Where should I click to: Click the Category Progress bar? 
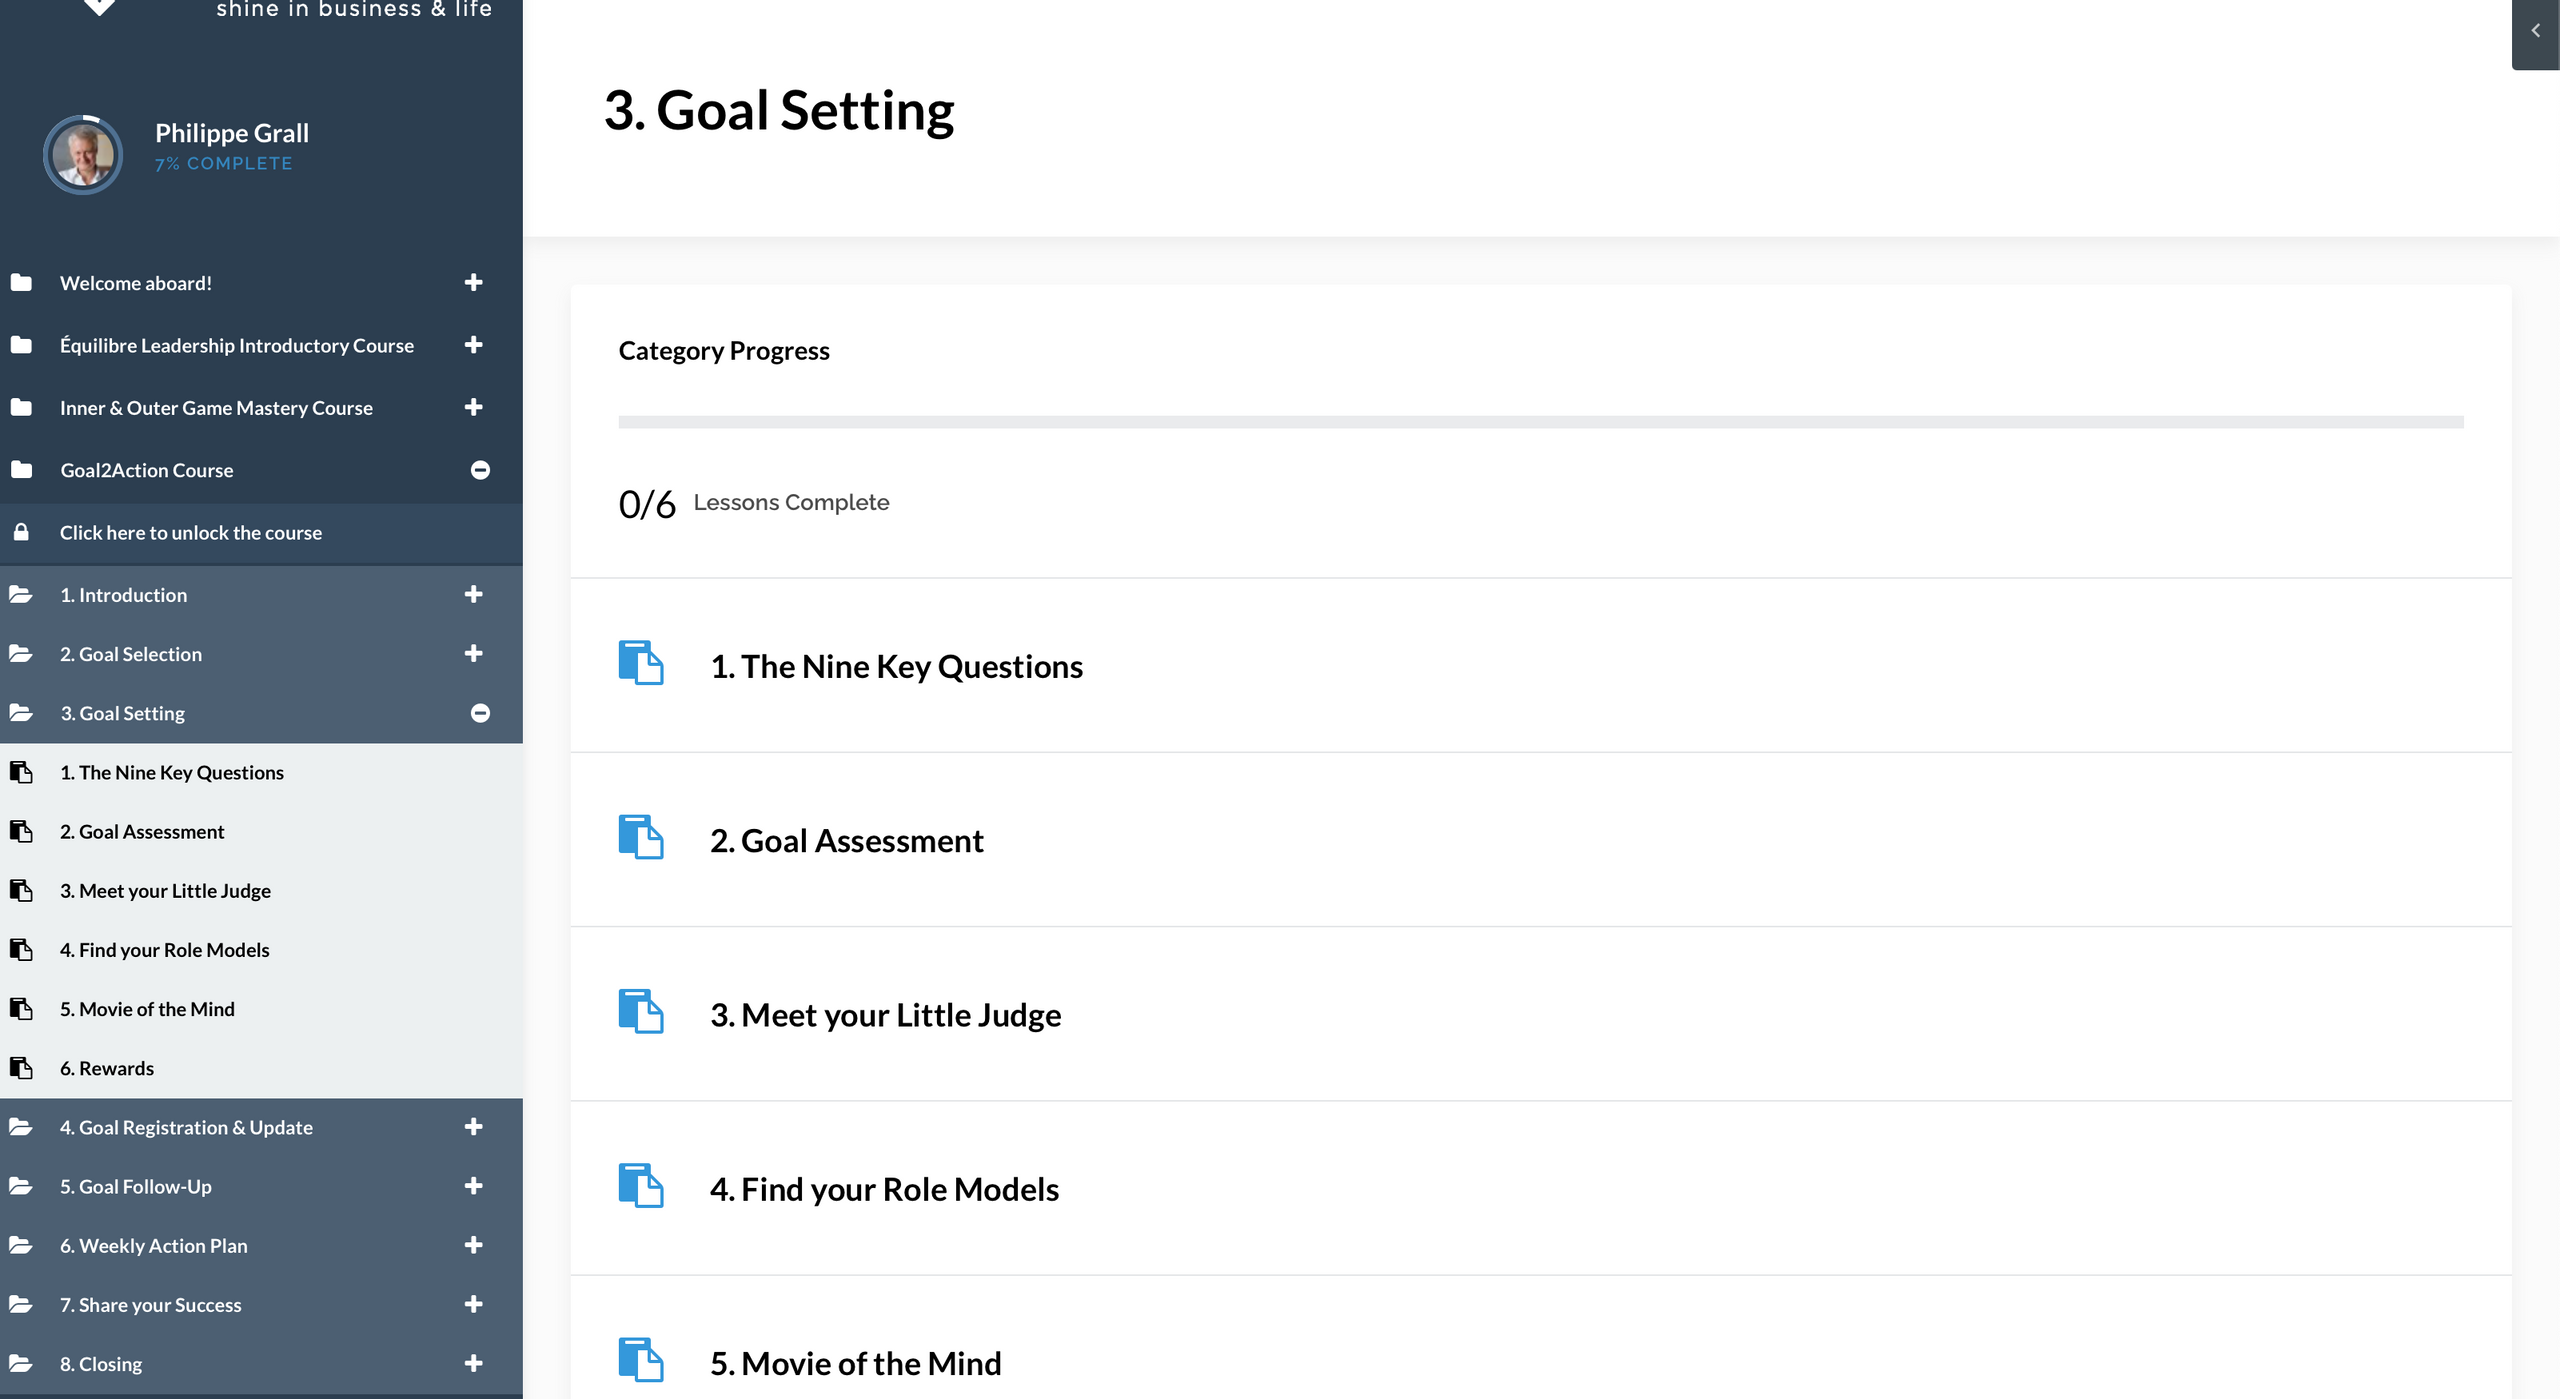(x=1540, y=422)
